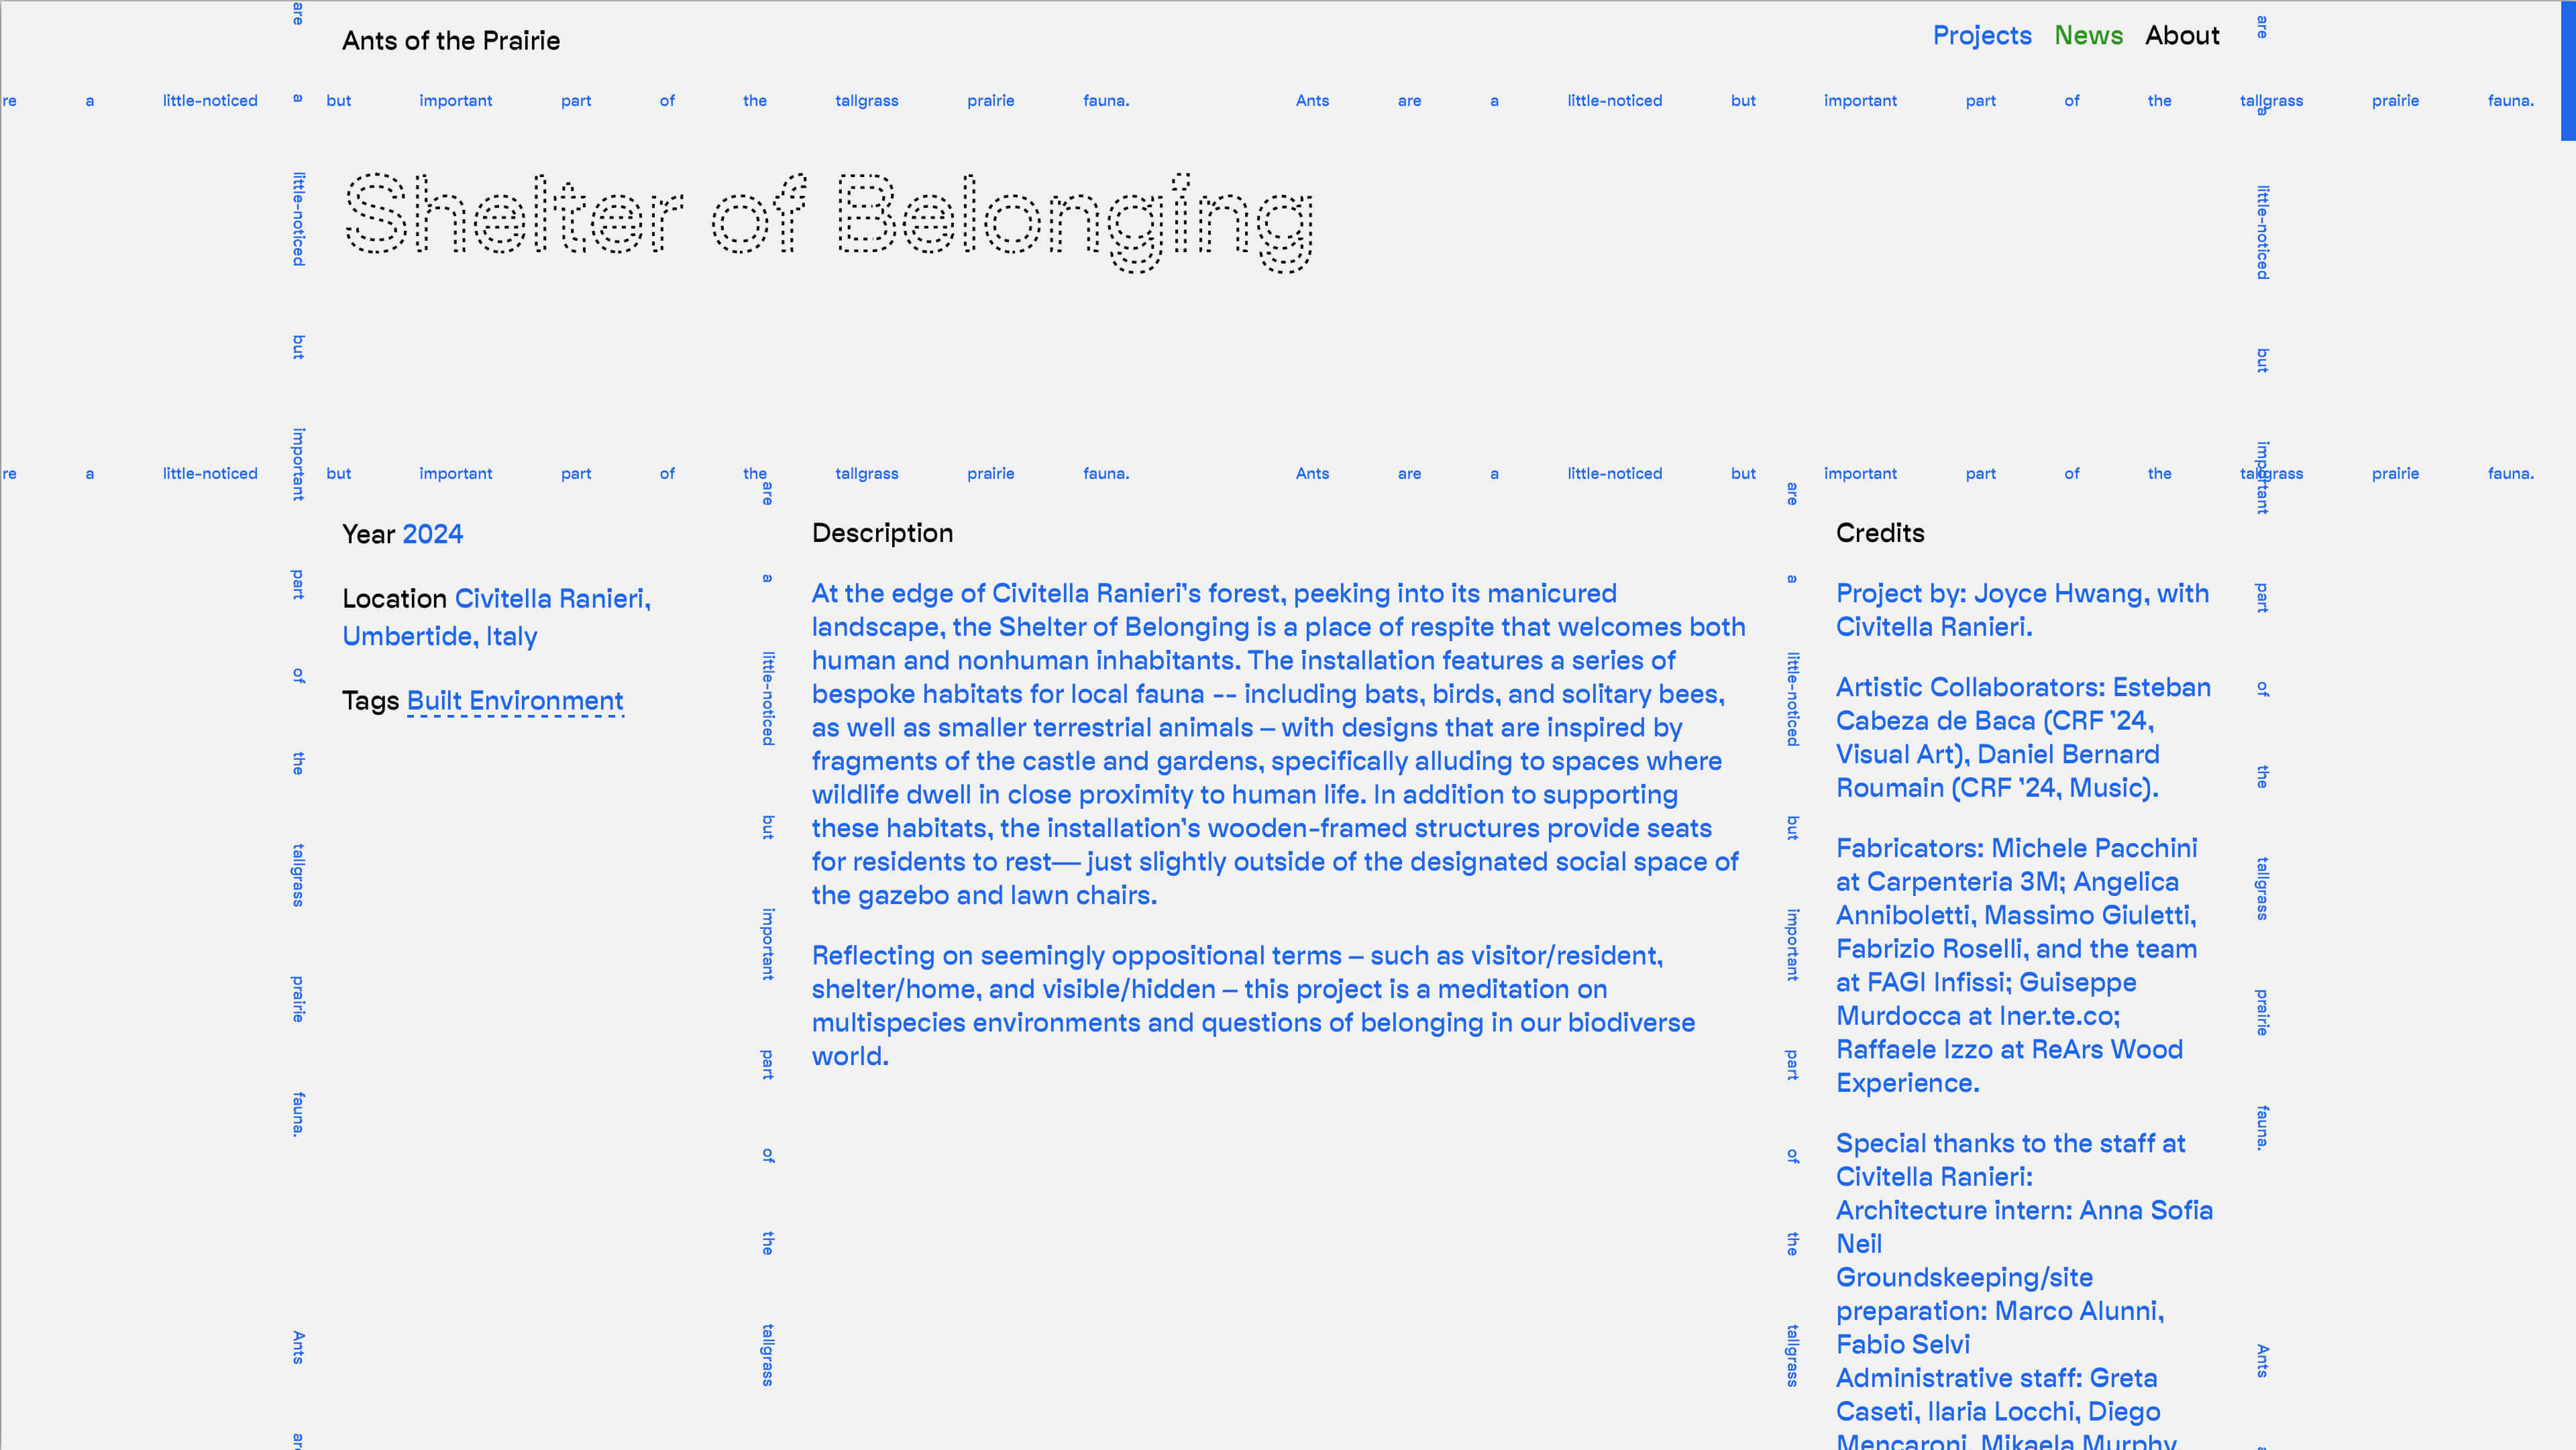Click the Year label
The width and height of the screenshot is (2576, 1450).
point(368,534)
